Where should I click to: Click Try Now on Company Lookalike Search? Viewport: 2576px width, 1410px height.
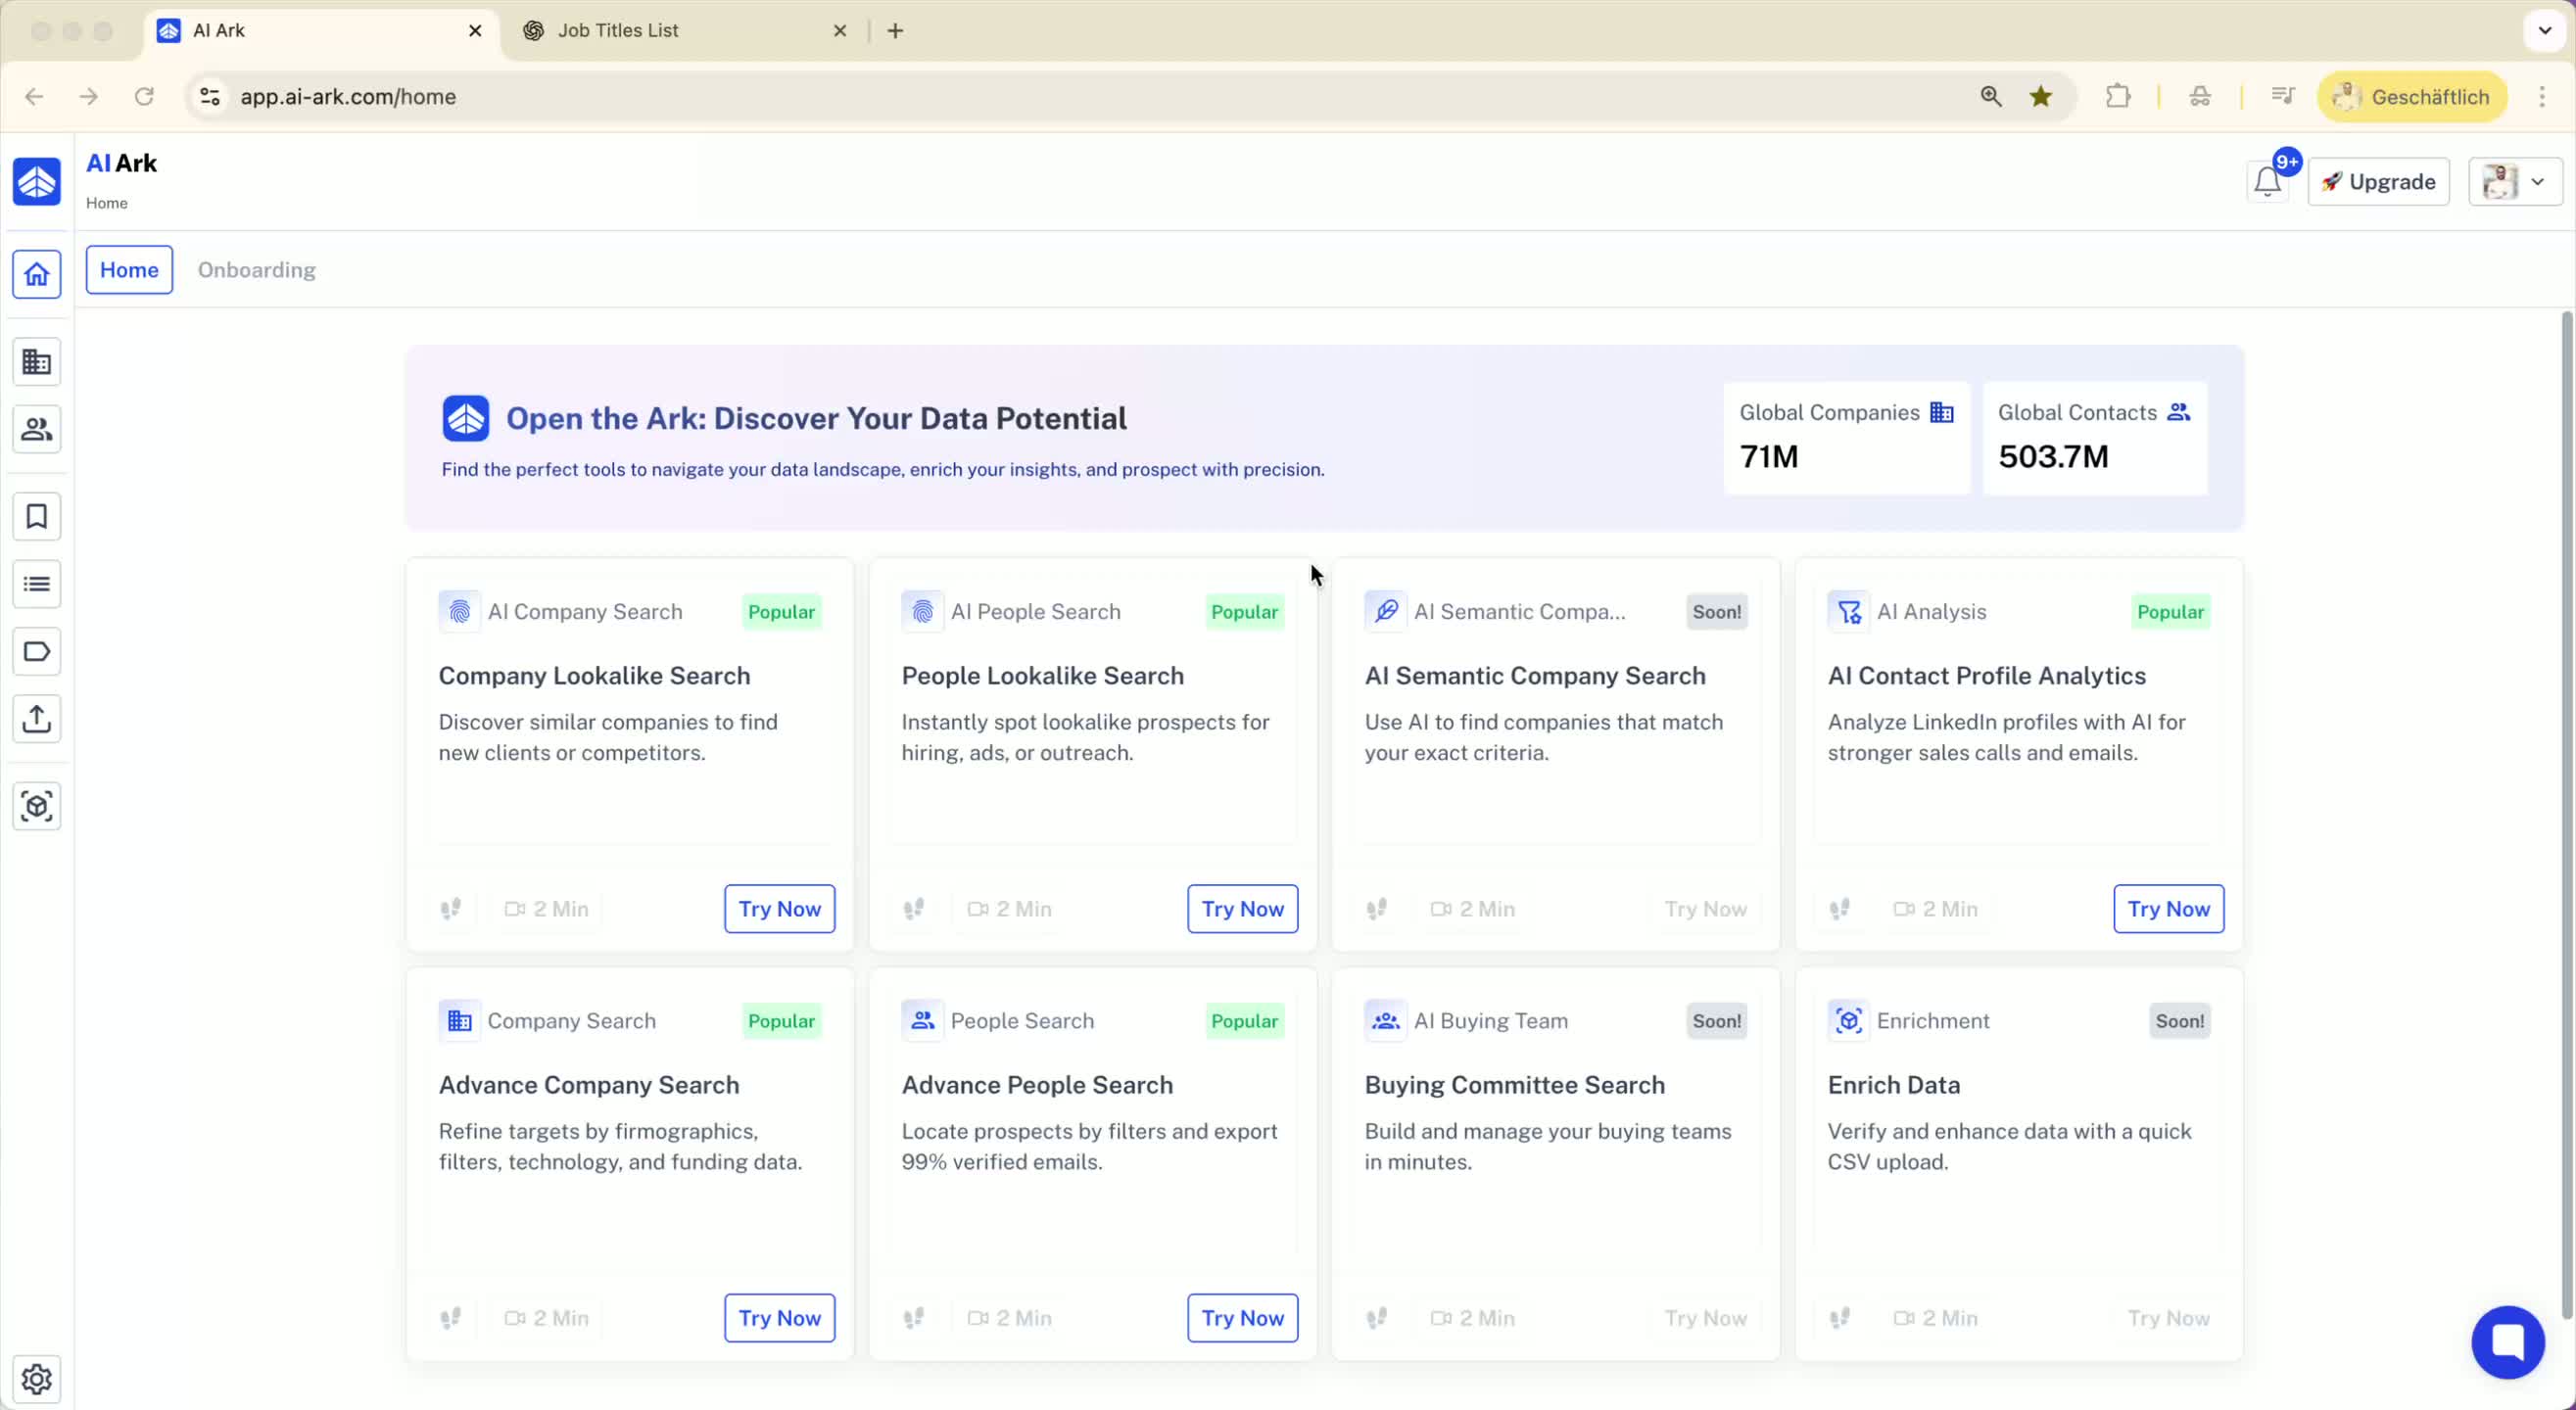pyautogui.click(x=779, y=909)
